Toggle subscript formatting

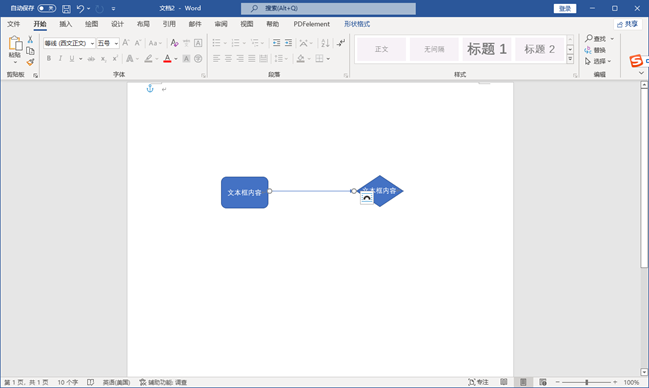pyautogui.click(x=103, y=59)
